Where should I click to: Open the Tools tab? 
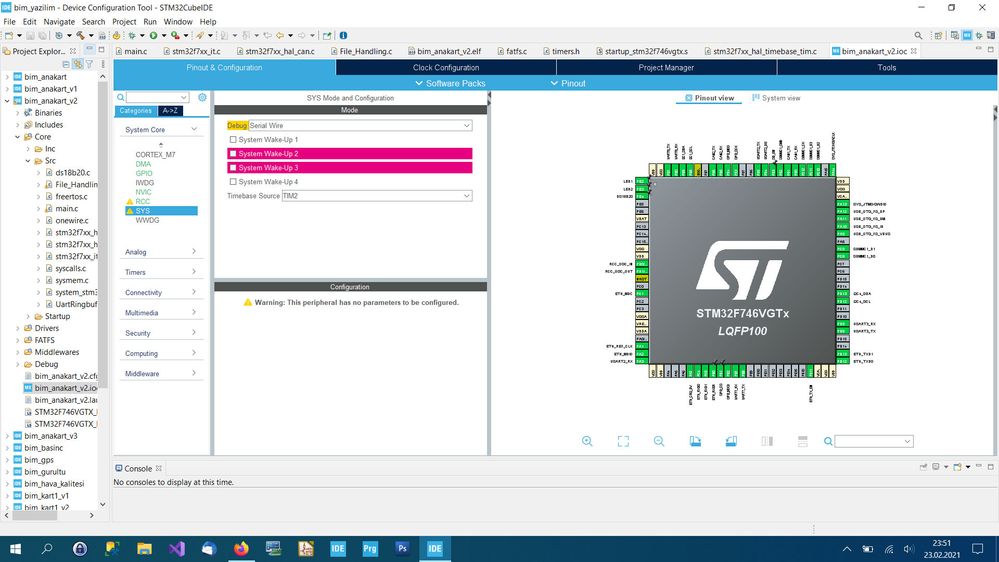tap(887, 68)
